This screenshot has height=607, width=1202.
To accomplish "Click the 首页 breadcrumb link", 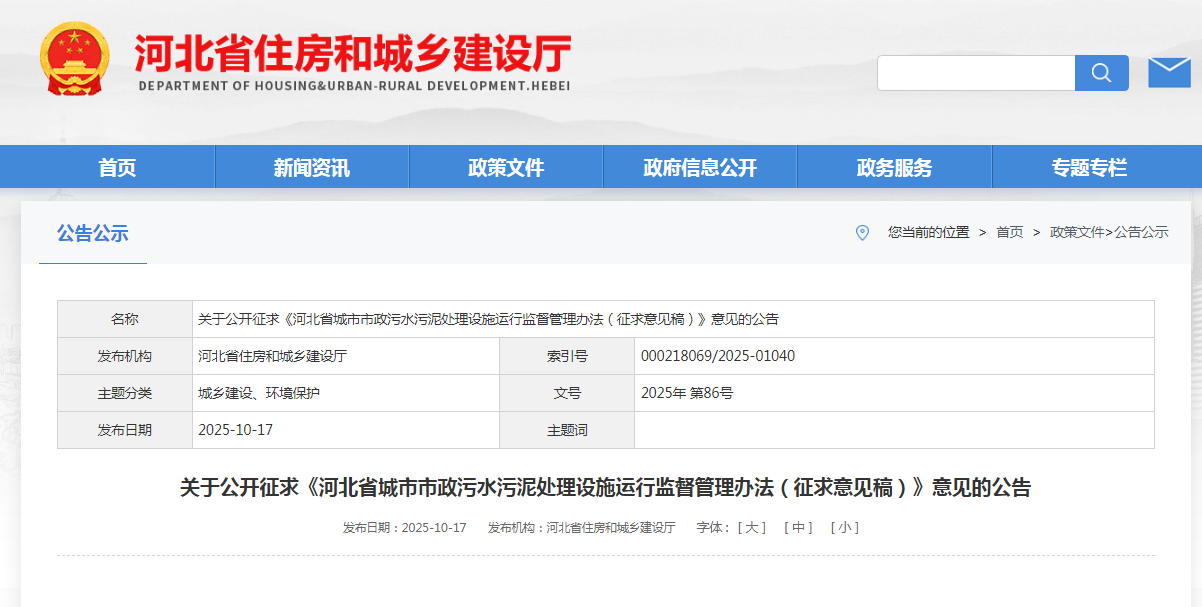I will (x=1009, y=232).
